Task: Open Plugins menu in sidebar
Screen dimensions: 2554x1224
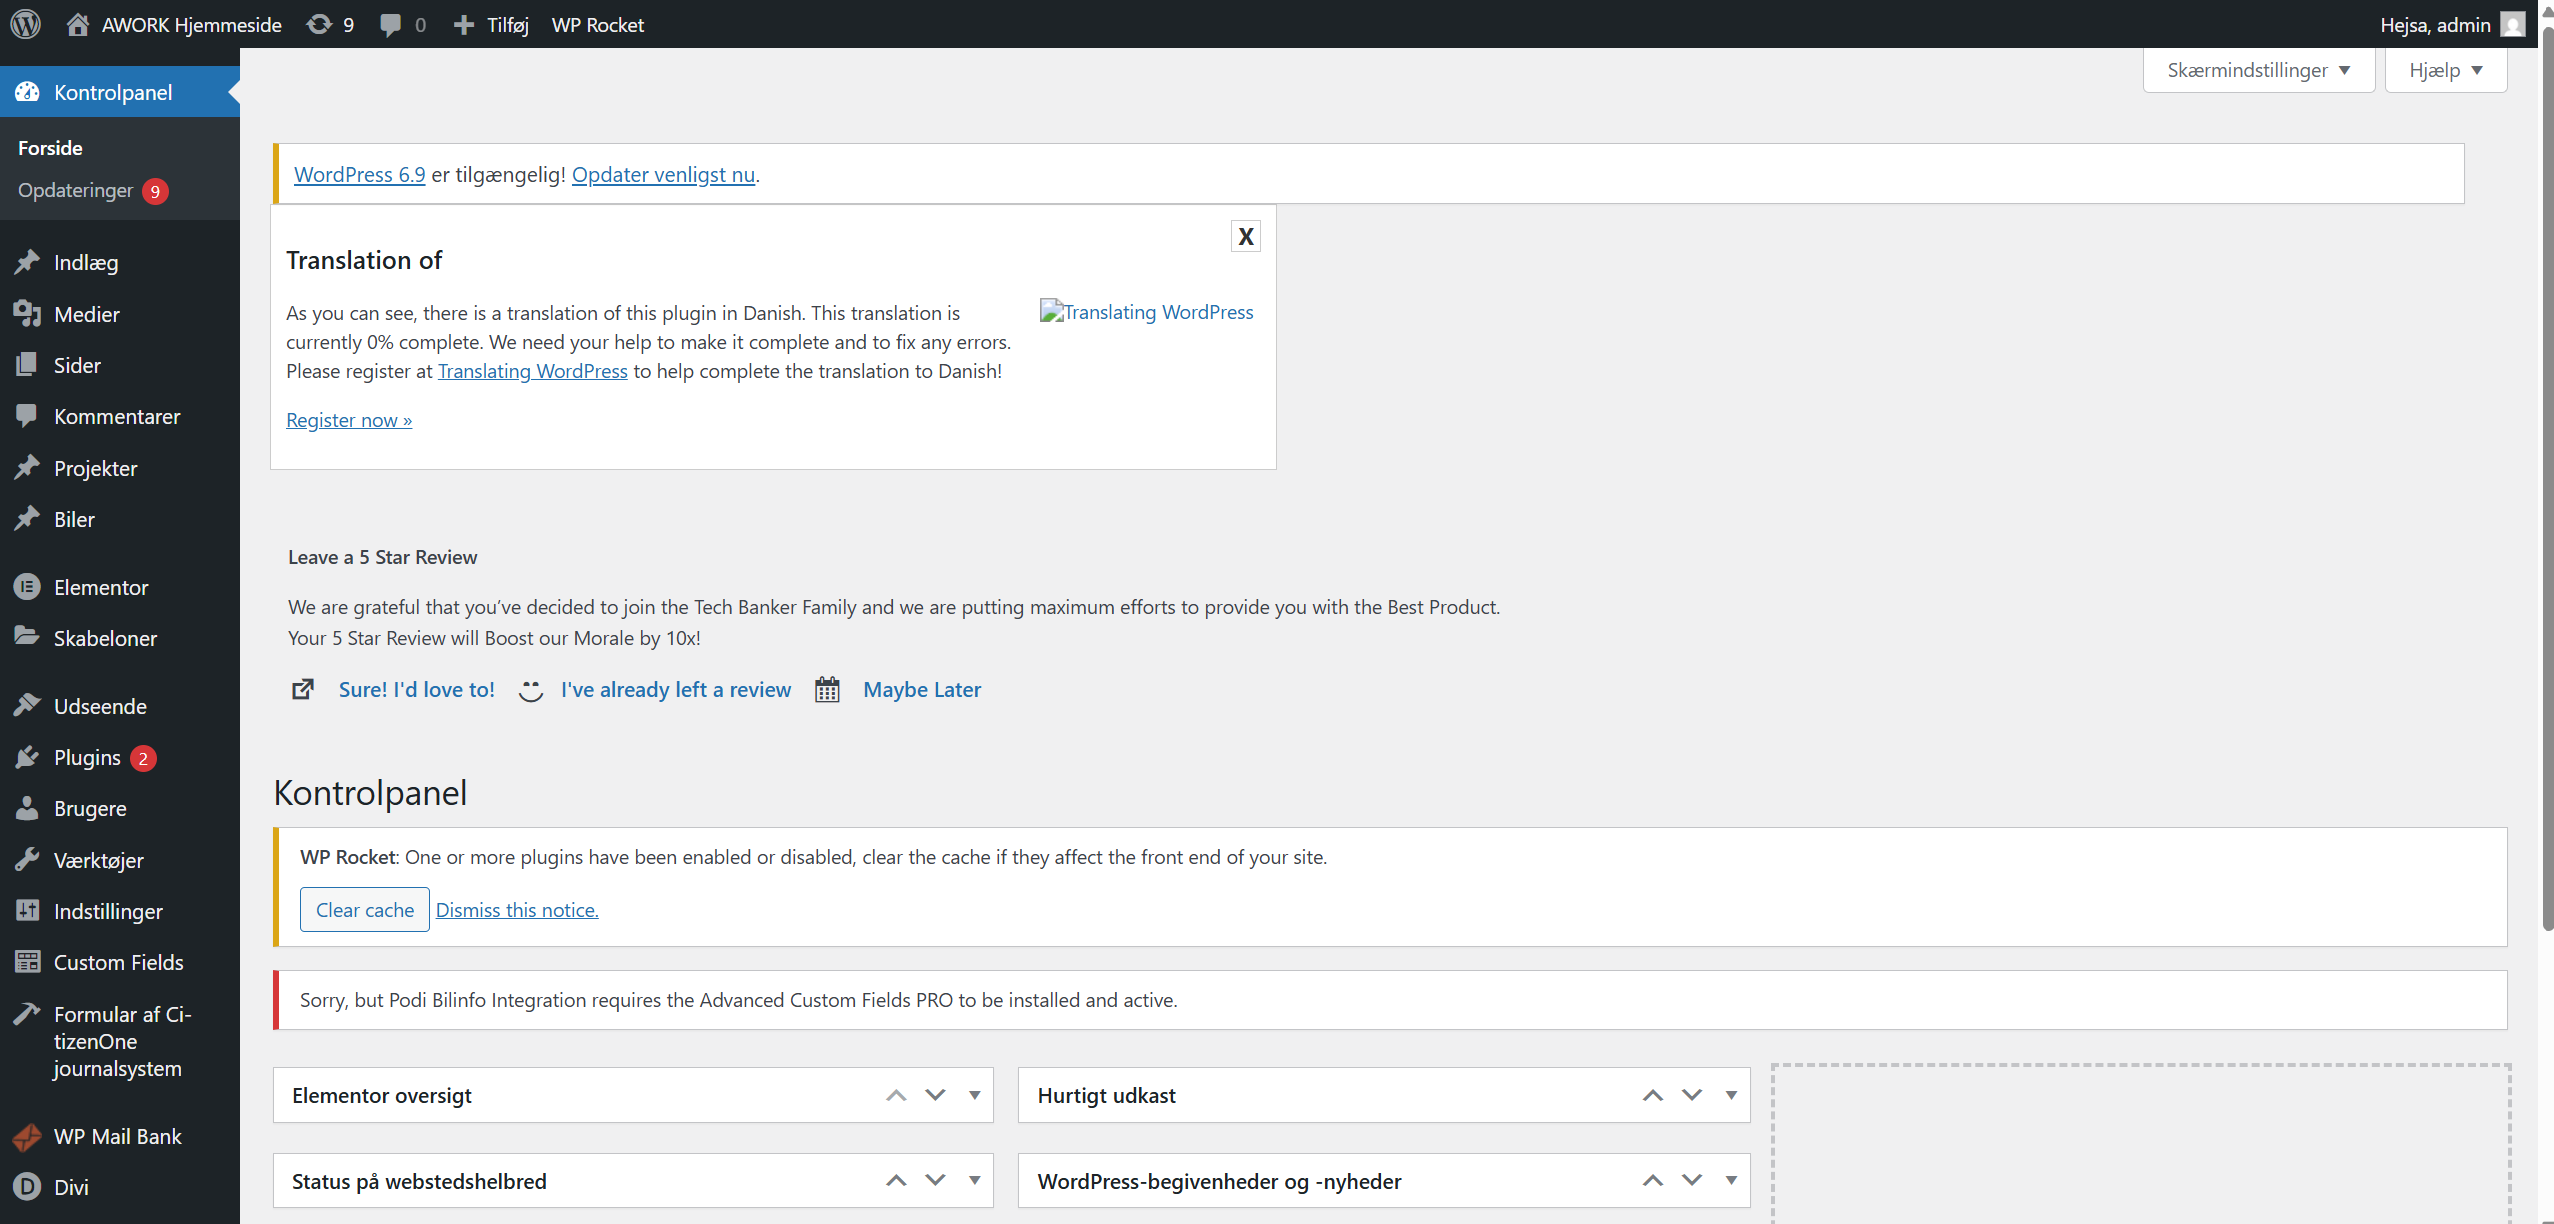Action: point(87,757)
